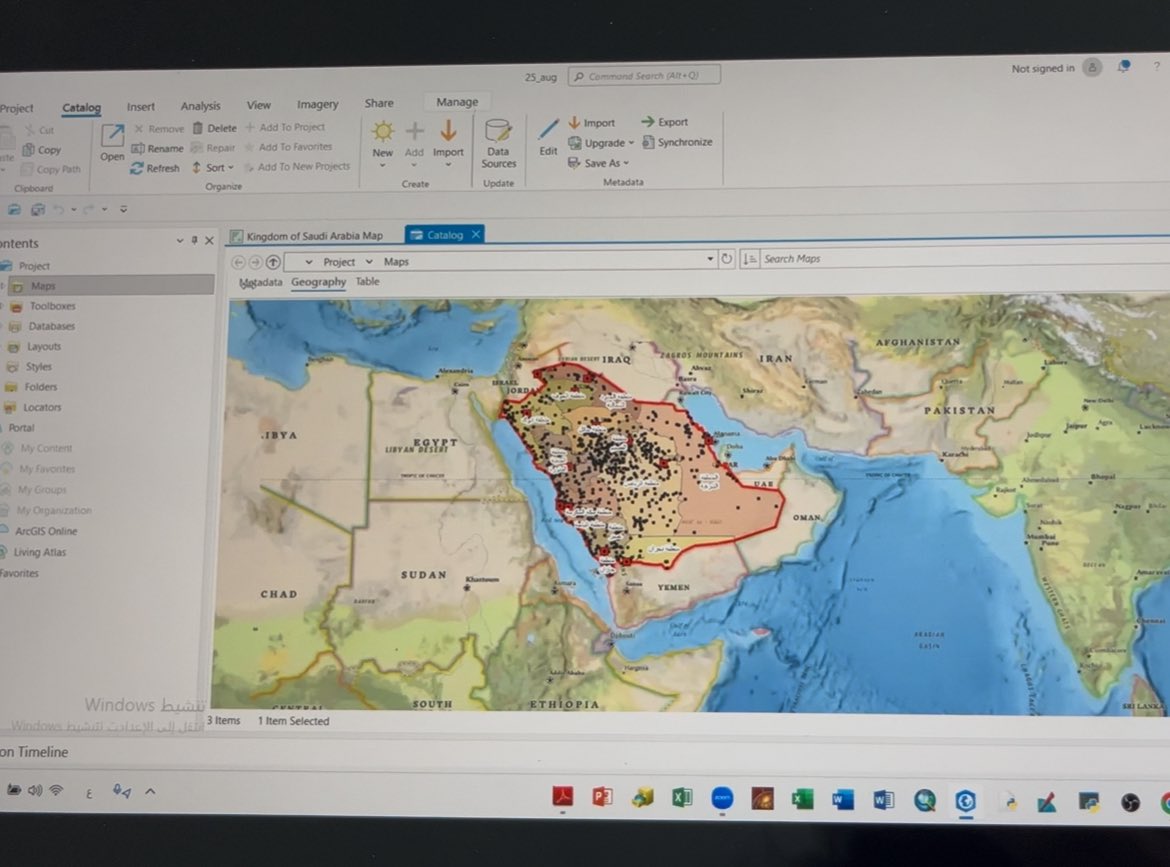Open Zoom from the taskbar
This screenshot has height=867, width=1170.
(x=722, y=798)
